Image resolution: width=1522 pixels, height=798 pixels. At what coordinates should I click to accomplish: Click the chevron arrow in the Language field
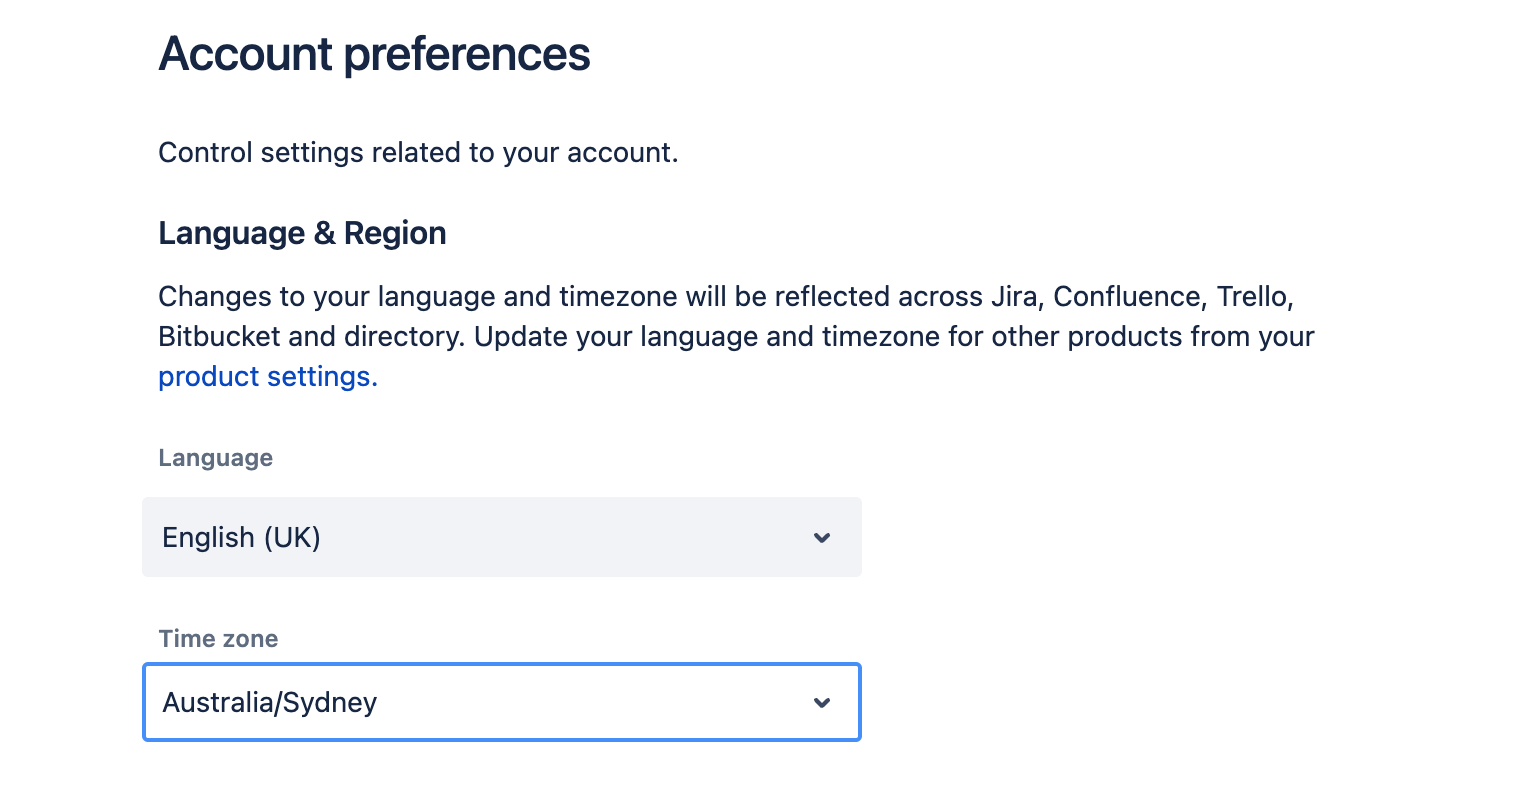[822, 538]
